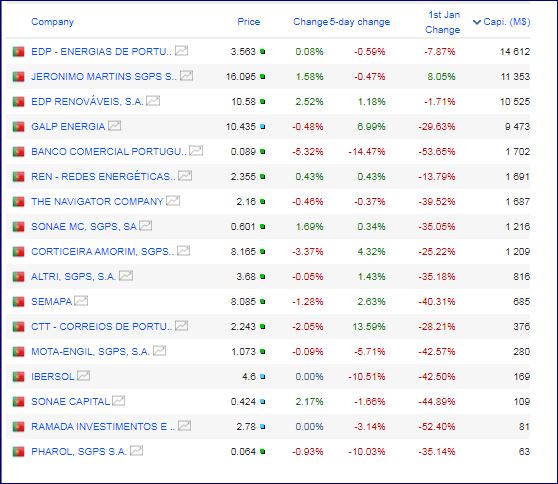This screenshot has width=558, height=484.
Task: Open chart icon beside Altri, SGPS, S.A.
Action: pos(126,276)
